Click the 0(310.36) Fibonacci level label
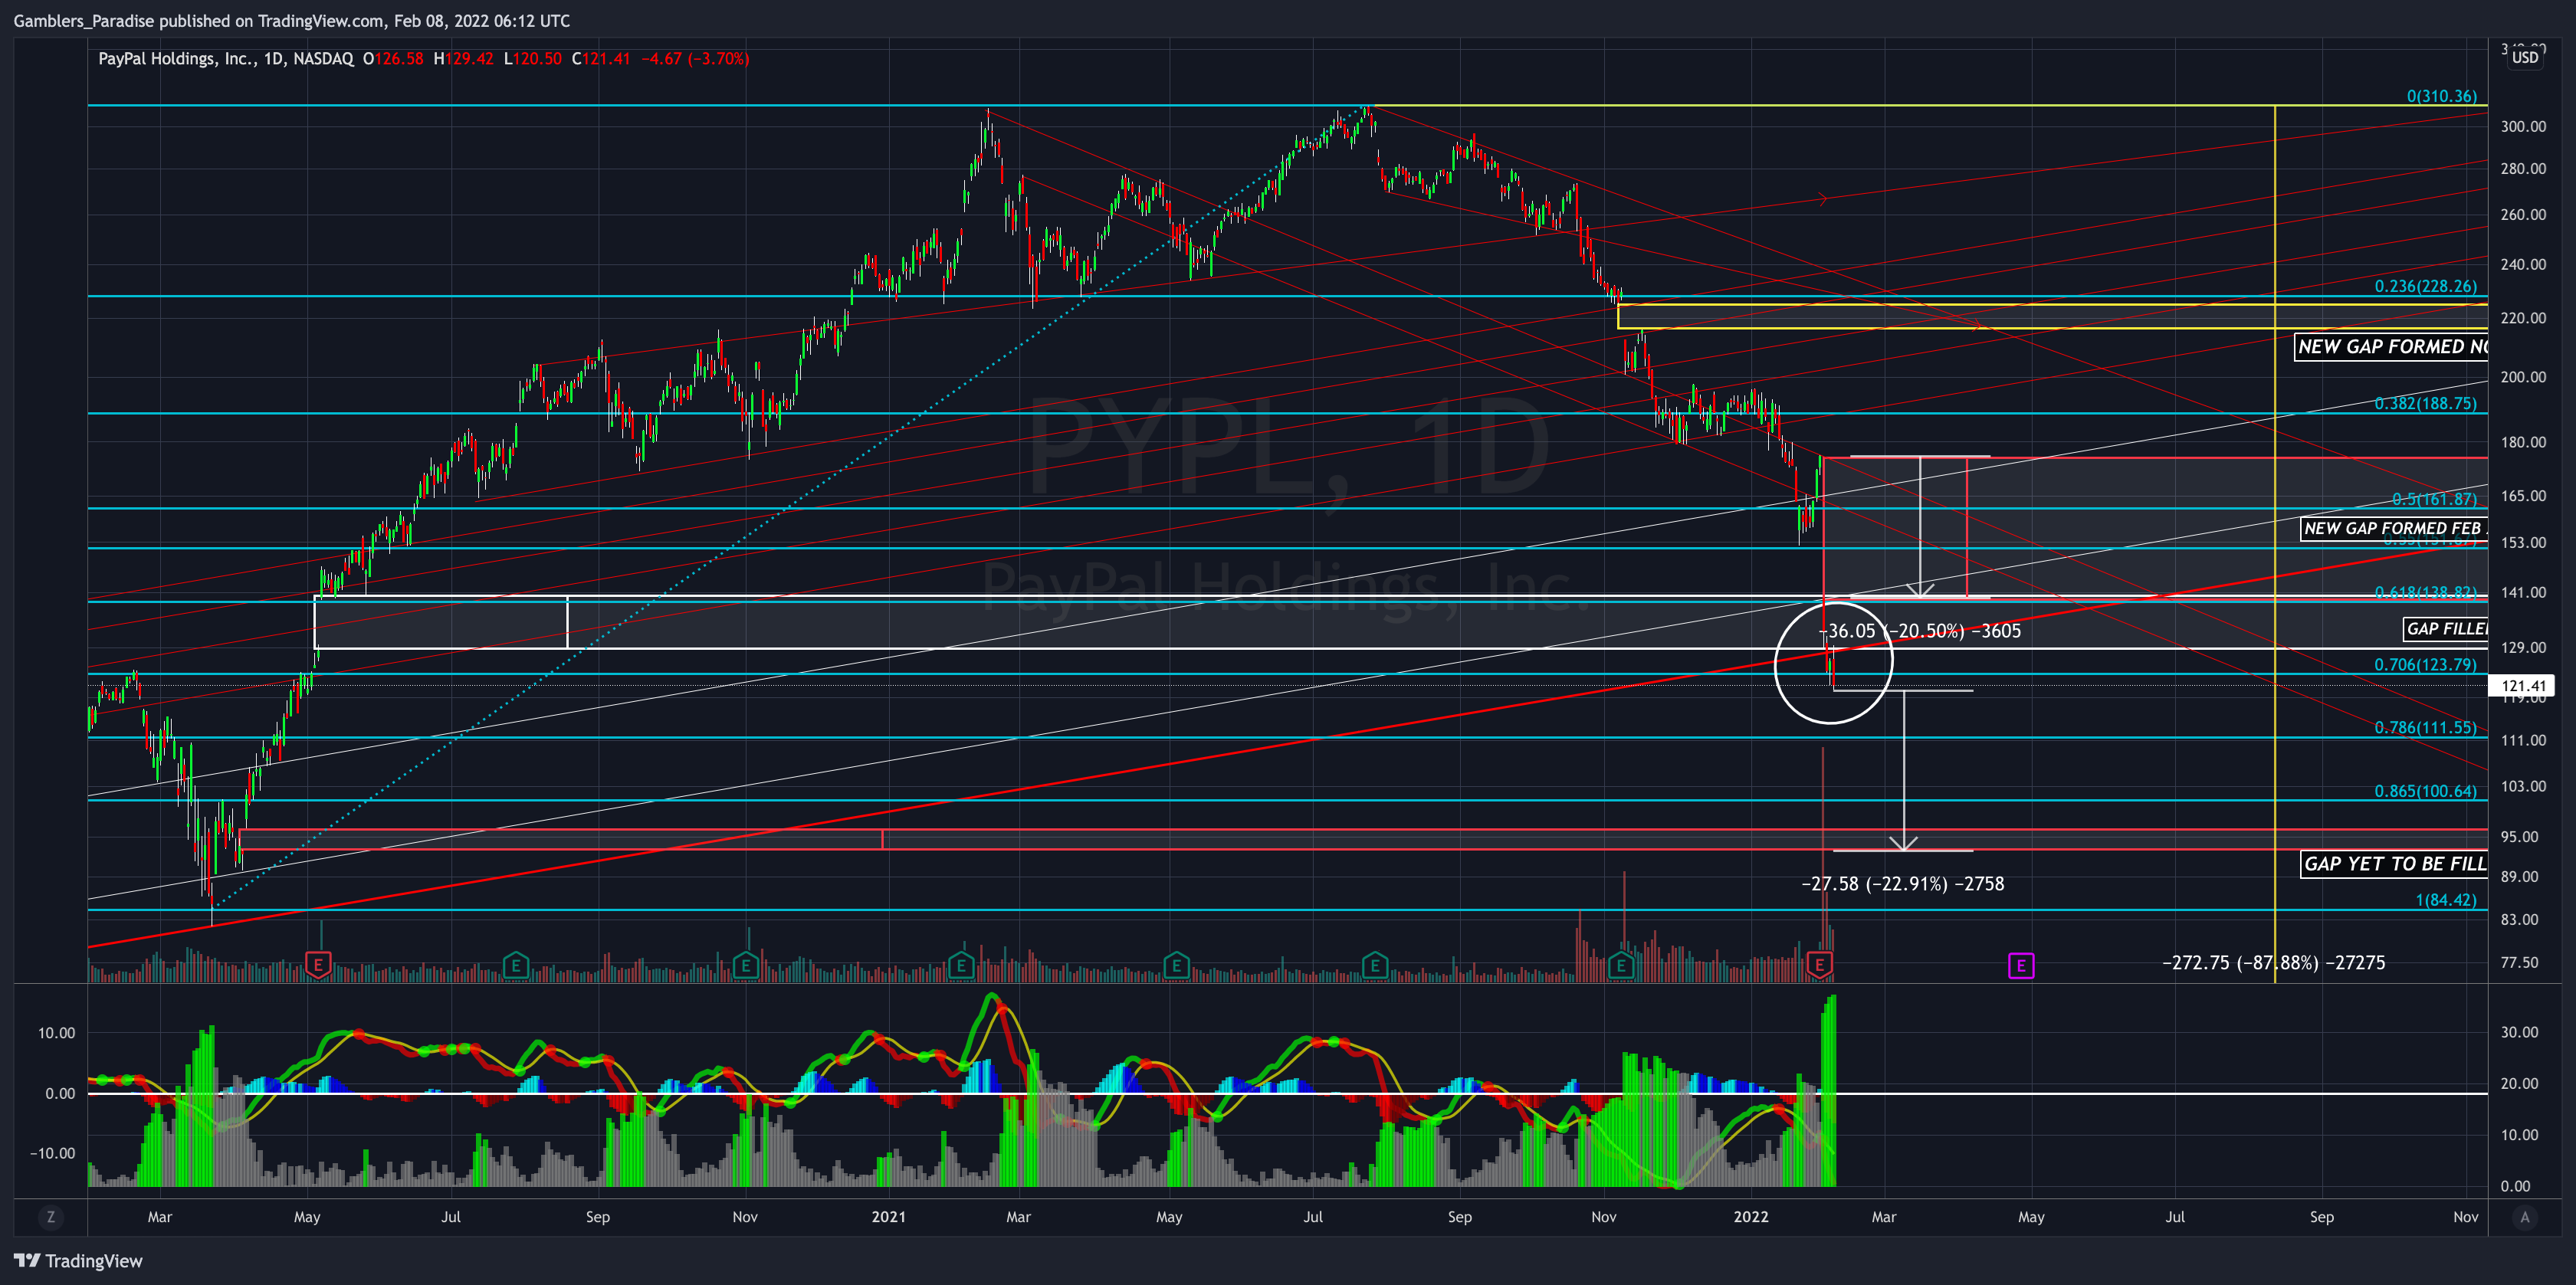This screenshot has width=2576, height=1285. pos(2441,96)
